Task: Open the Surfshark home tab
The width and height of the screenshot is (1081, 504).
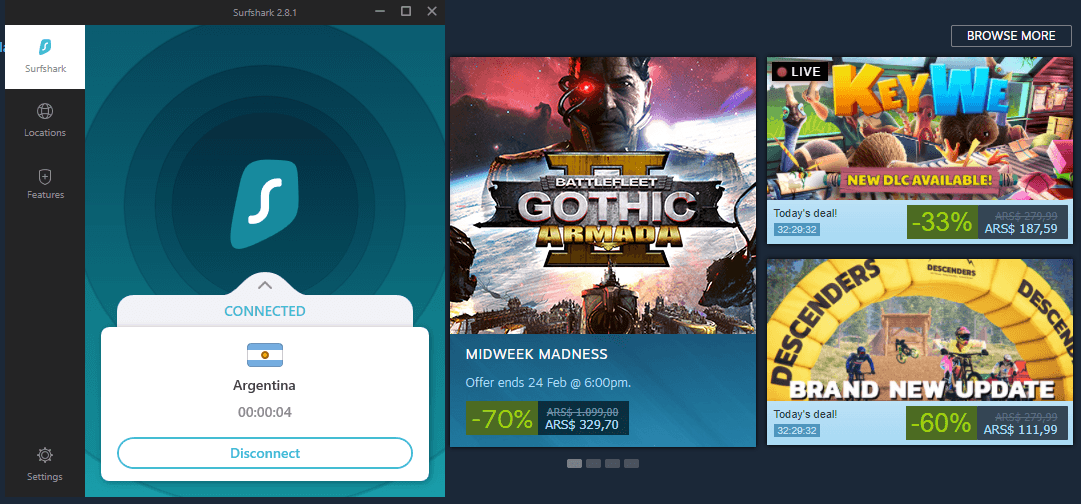Action: click(x=45, y=57)
